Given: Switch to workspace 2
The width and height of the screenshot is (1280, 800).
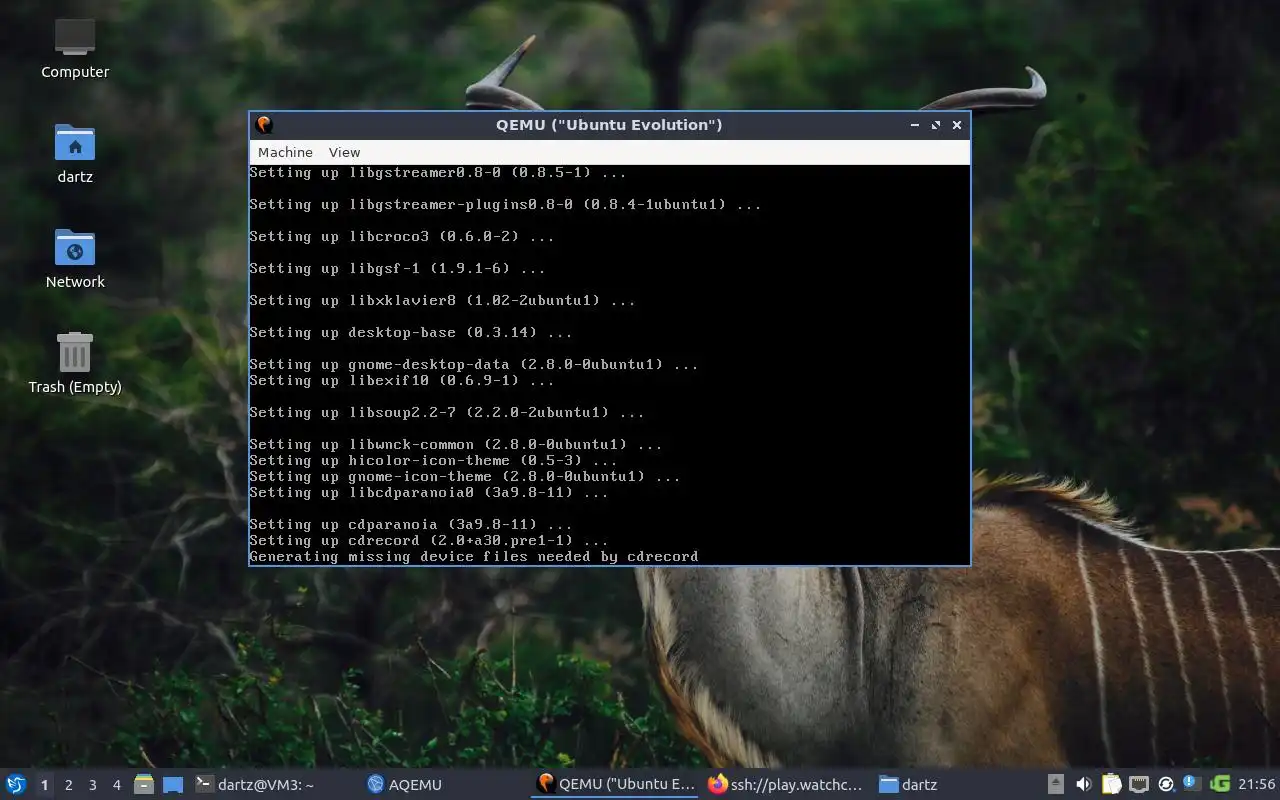Looking at the screenshot, I should click(x=68, y=785).
